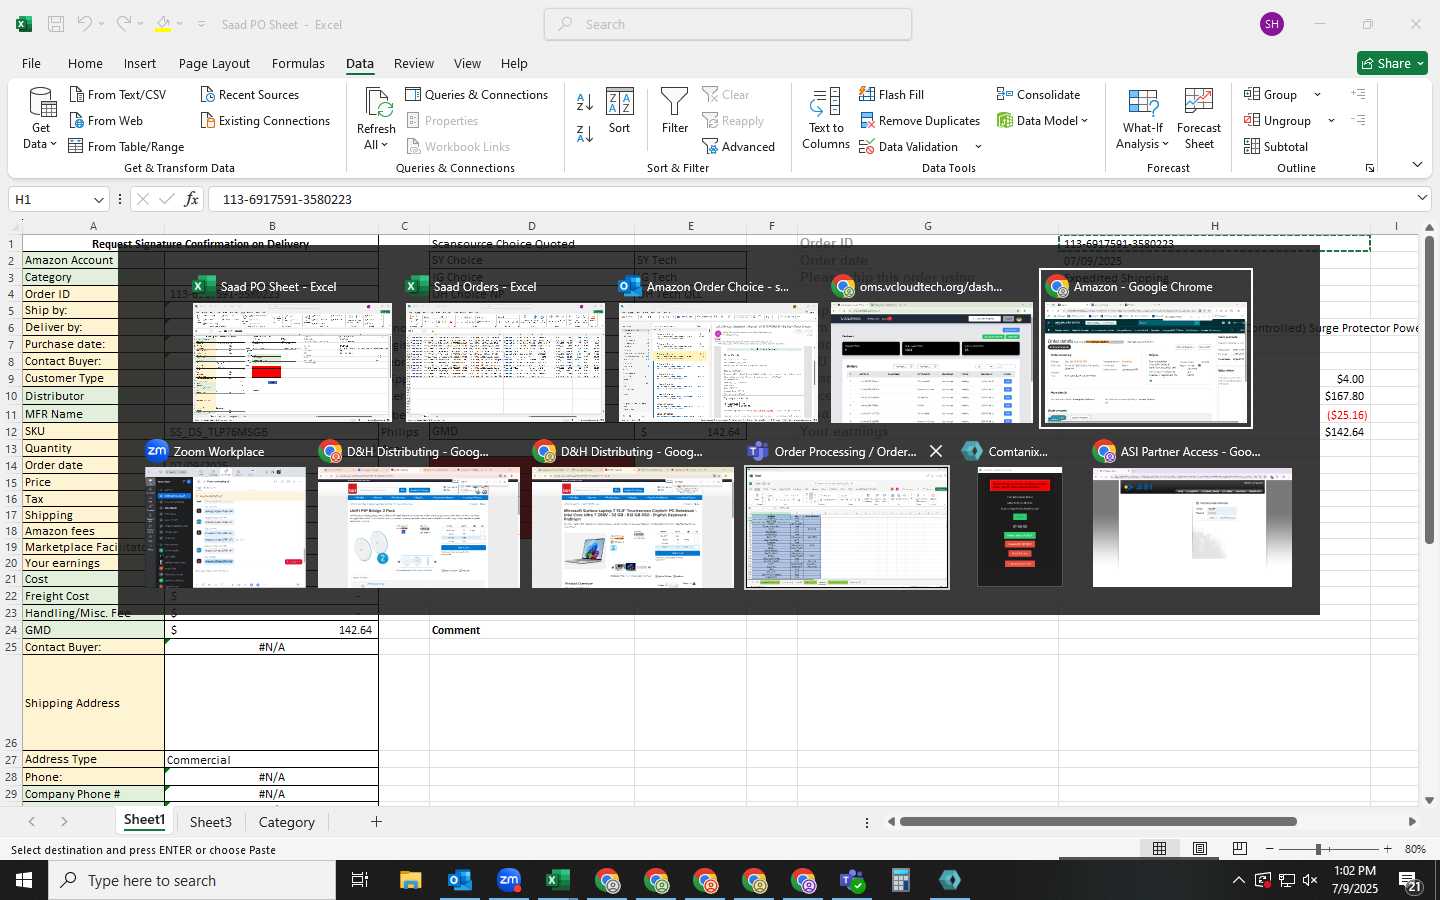Click Consolidate data tool
Screen dimensions: 1440x900
1038,94
